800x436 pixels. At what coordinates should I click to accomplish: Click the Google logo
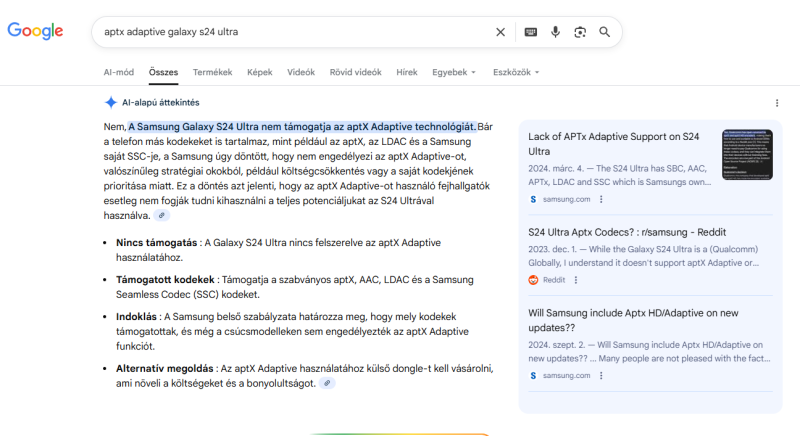[35, 31]
